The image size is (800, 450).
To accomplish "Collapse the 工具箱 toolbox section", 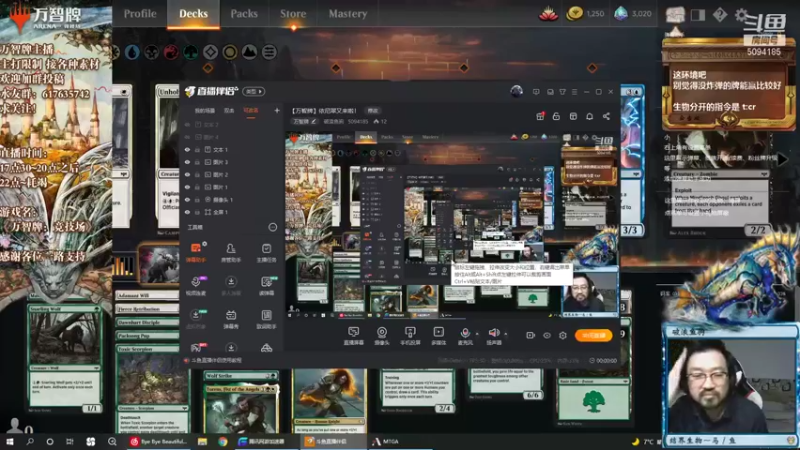I will (272, 227).
